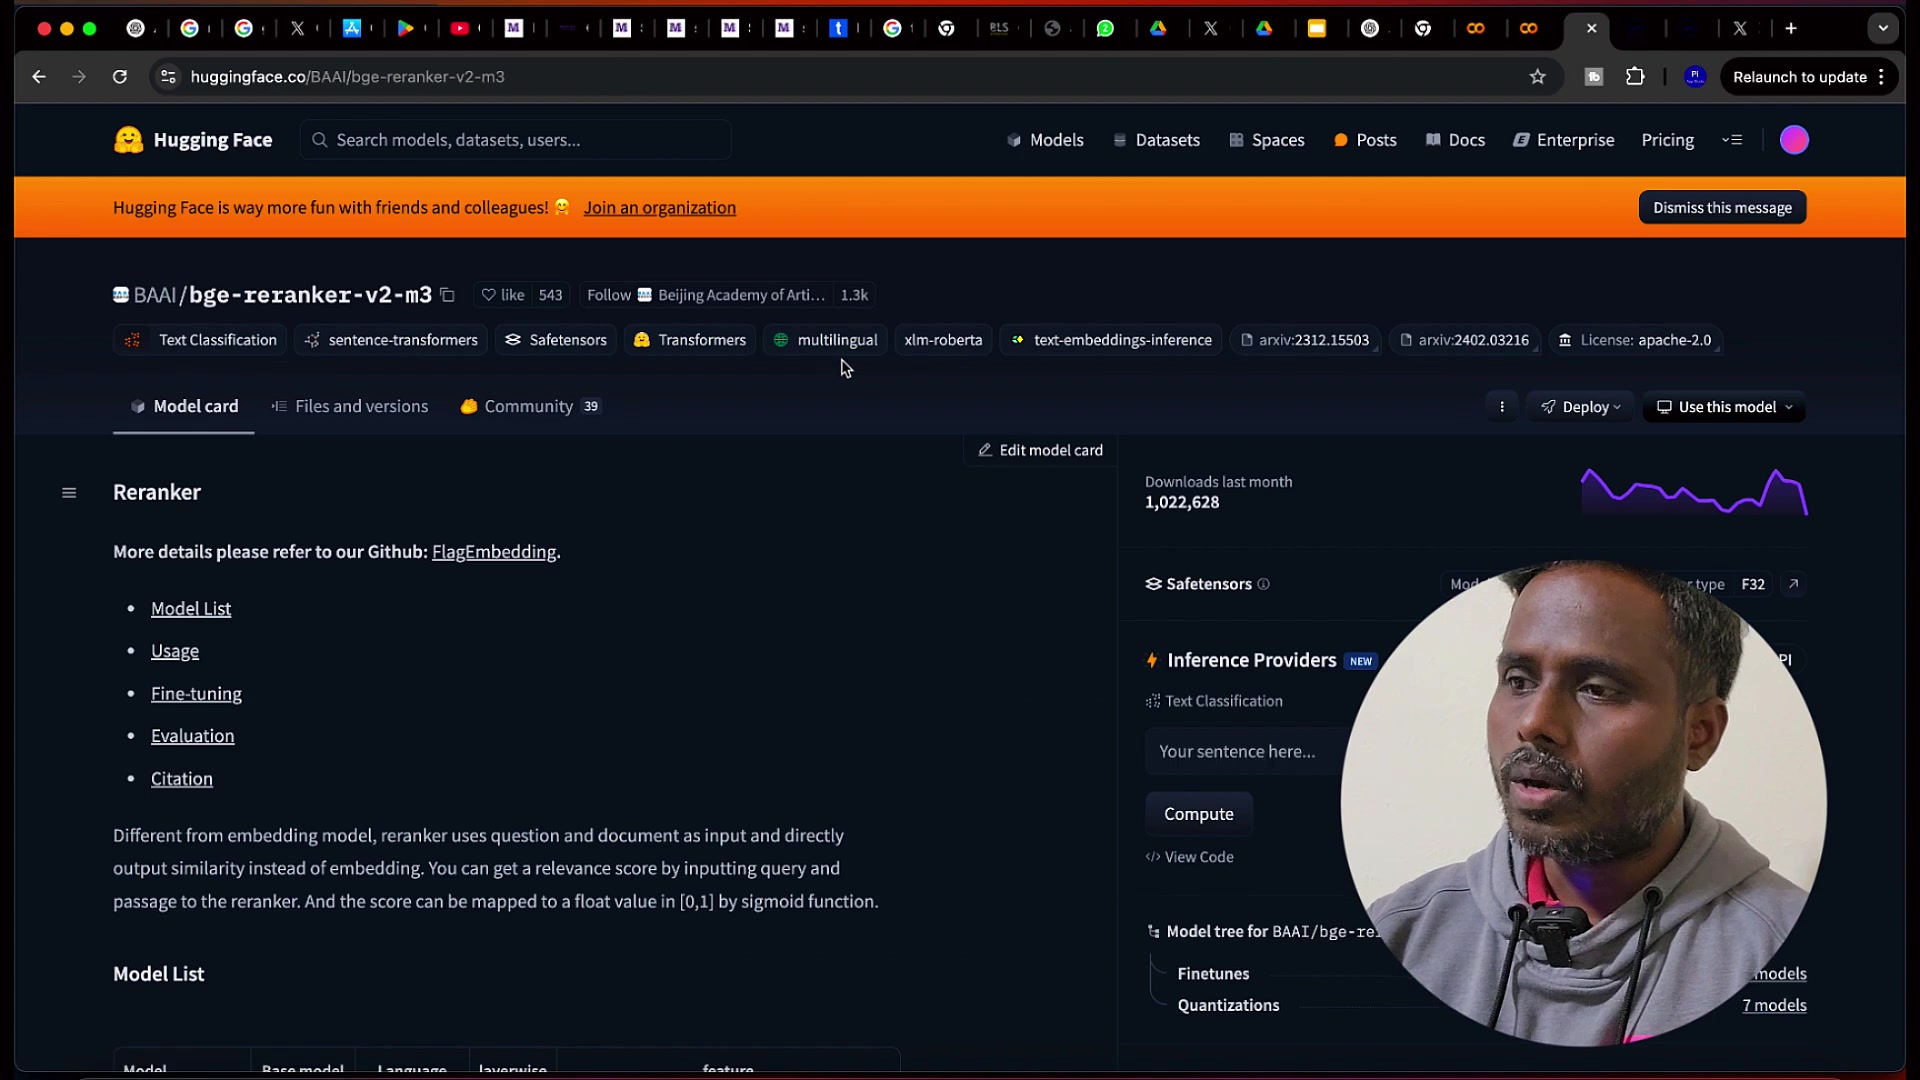Dismiss this message banner
This screenshot has height=1080, width=1920.
[1722, 208]
